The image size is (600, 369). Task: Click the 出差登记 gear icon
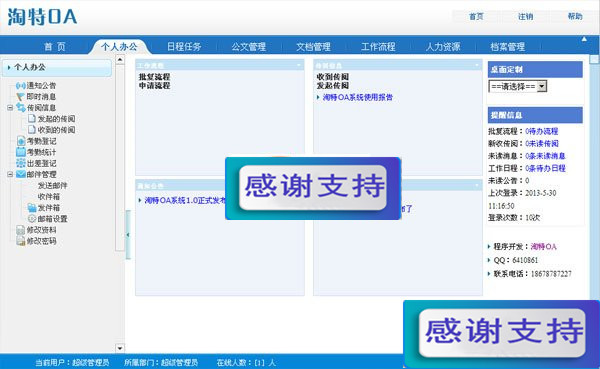click(x=21, y=163)
